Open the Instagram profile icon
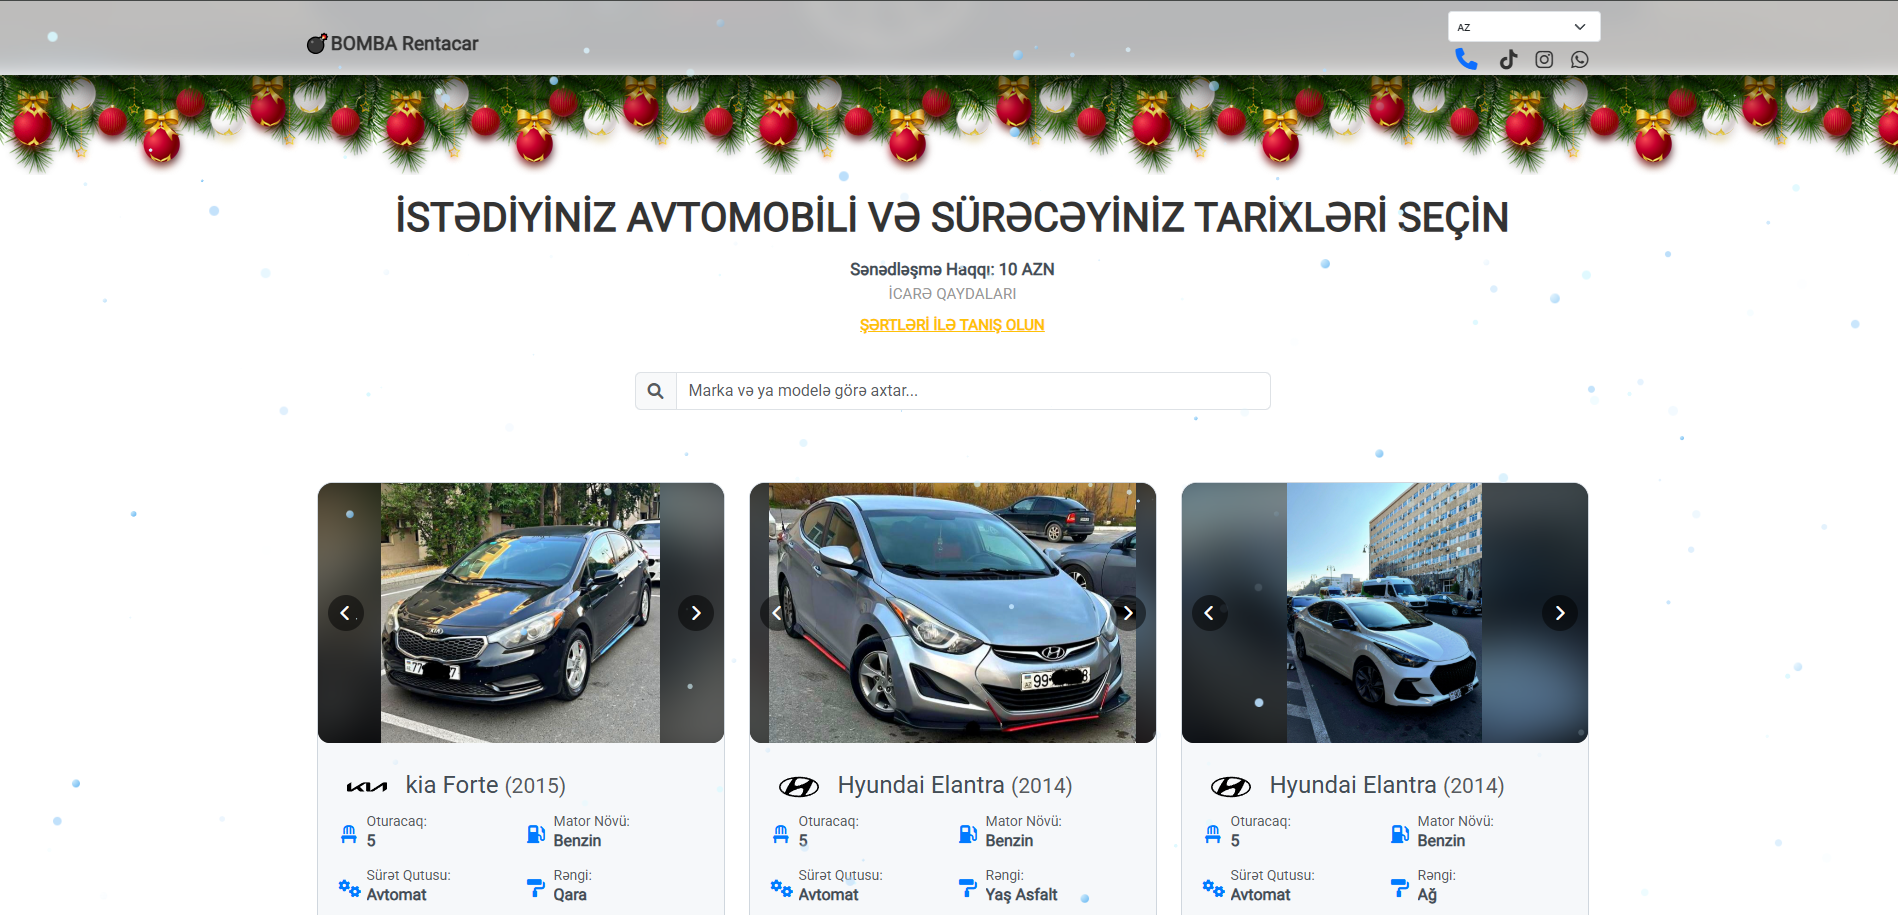The width and height of the screenshot is (1898, 915). [1544, 60]
